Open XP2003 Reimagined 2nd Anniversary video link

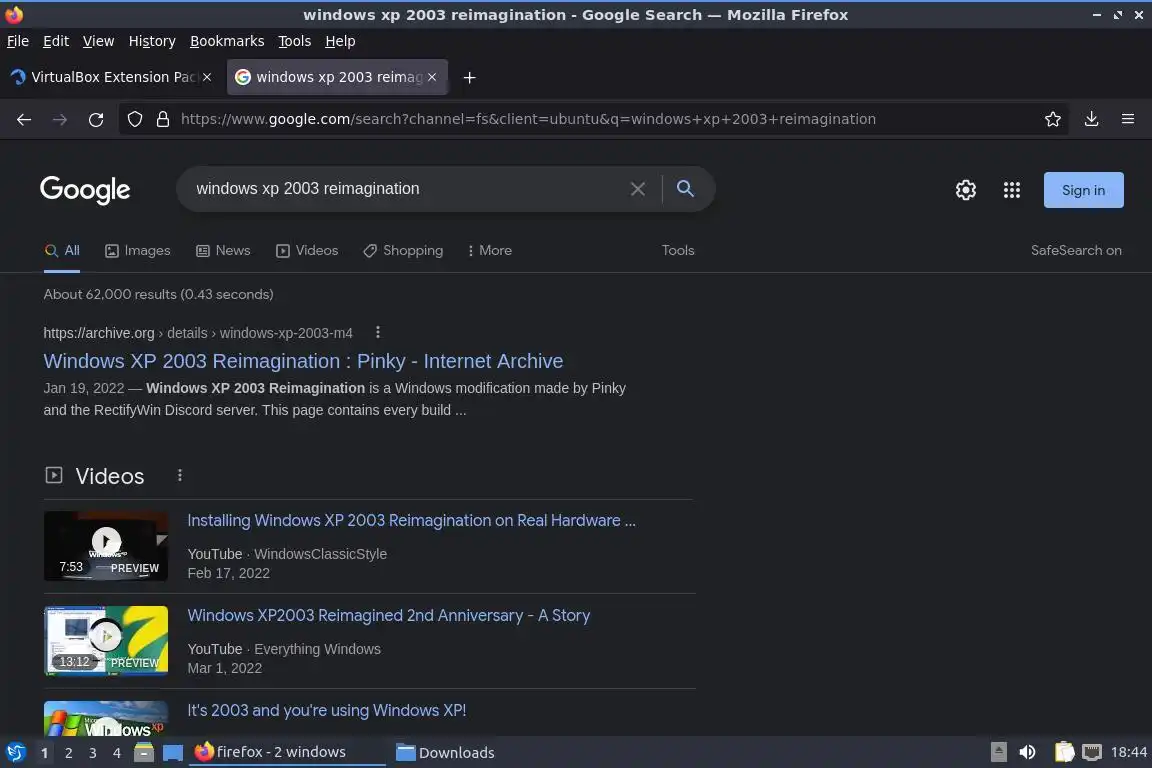tap(389, 615)
